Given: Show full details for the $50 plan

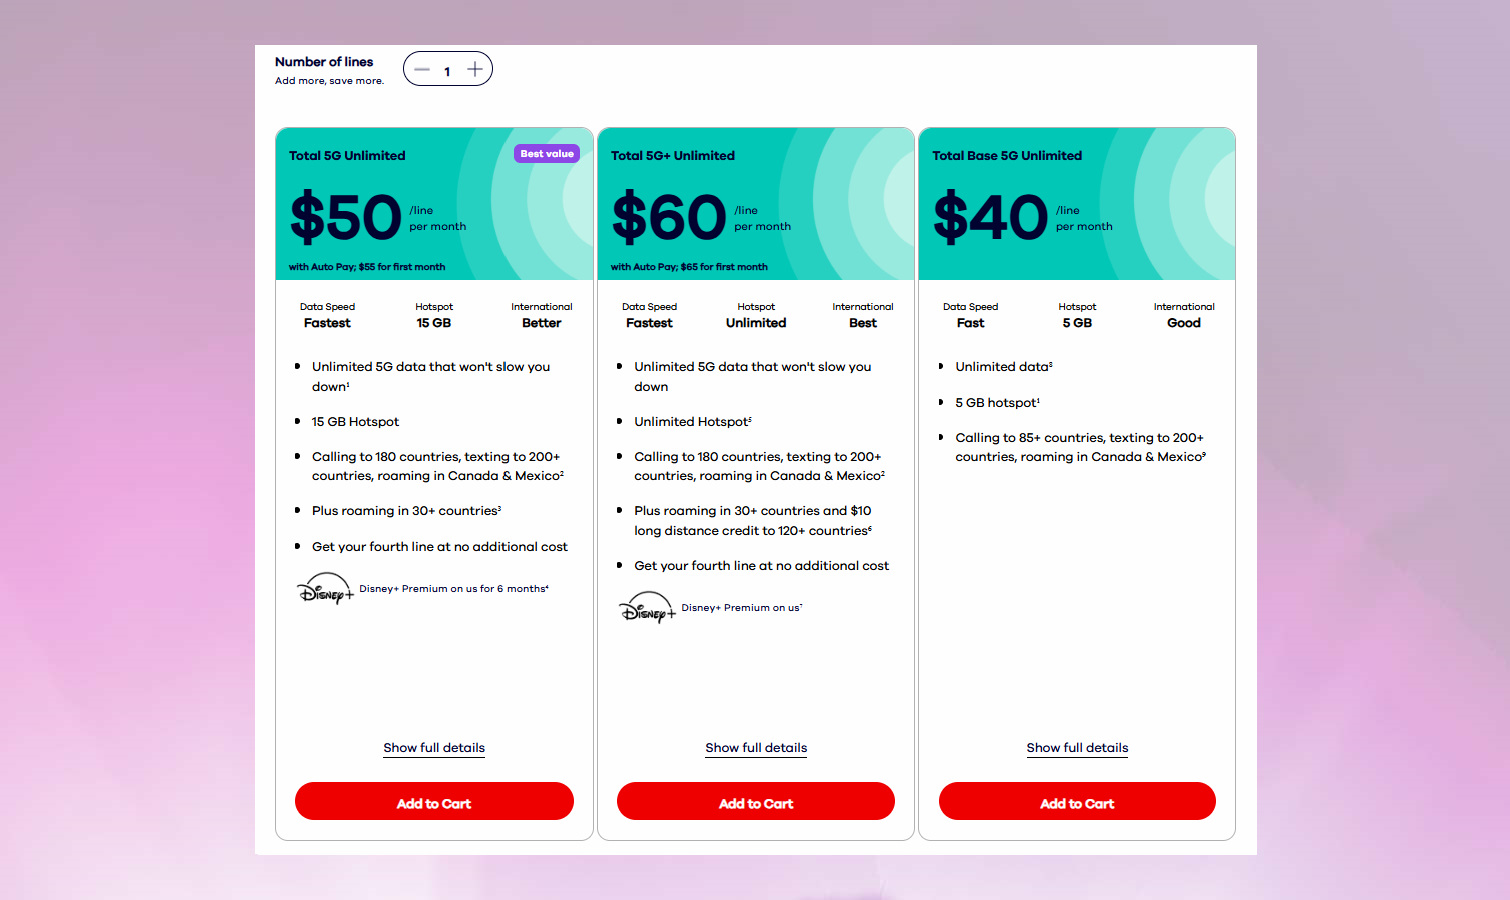Looking at the screenshot, I should click(x=433, y=747).
